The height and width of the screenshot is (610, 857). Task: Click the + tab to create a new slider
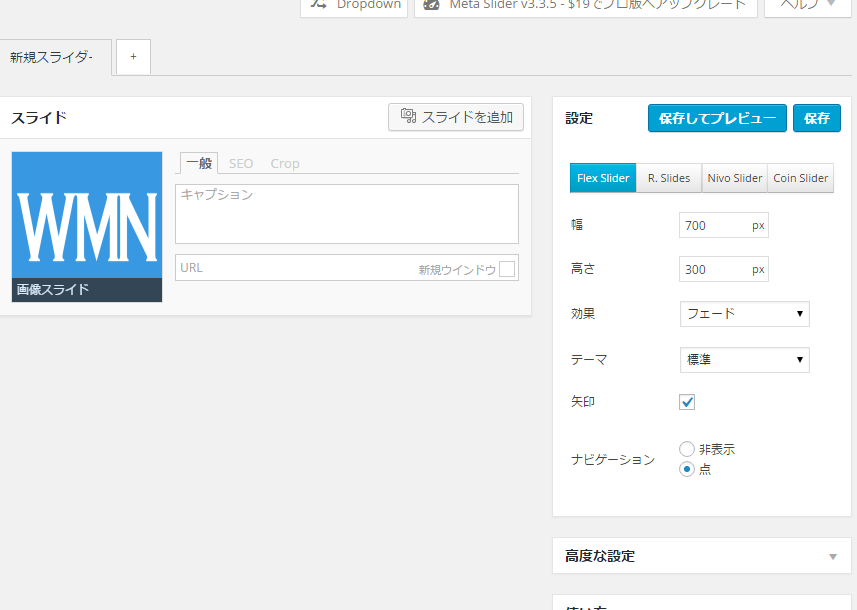pos(132,57)
